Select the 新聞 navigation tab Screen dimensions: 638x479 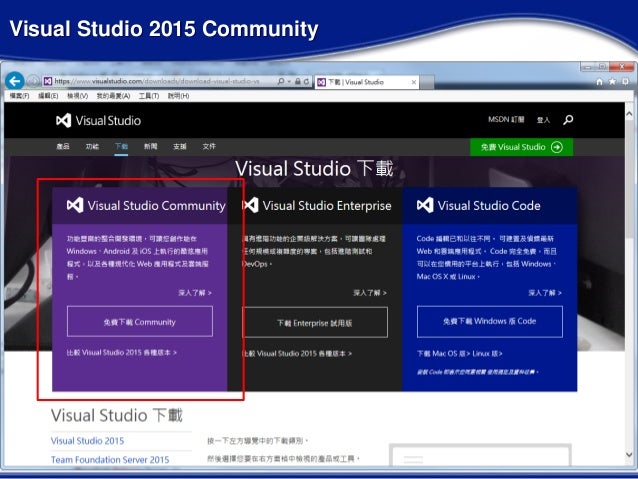[151, 147]
